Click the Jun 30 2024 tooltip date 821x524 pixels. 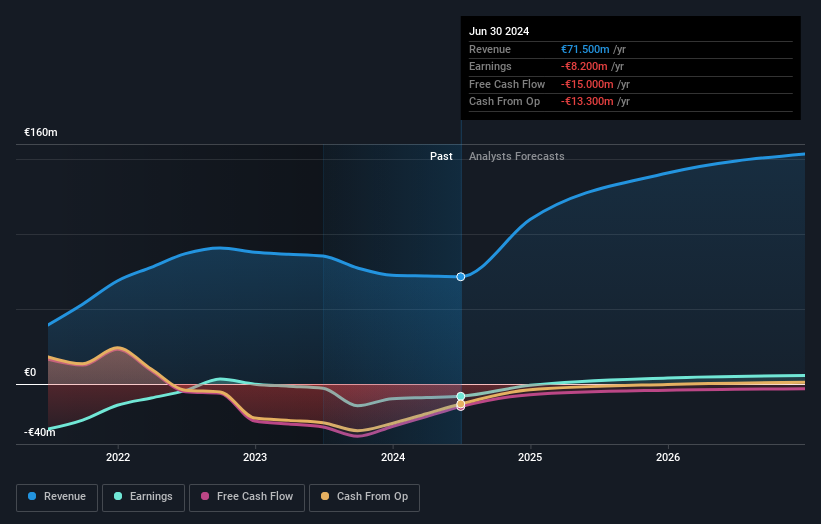(x=499, y=31)
